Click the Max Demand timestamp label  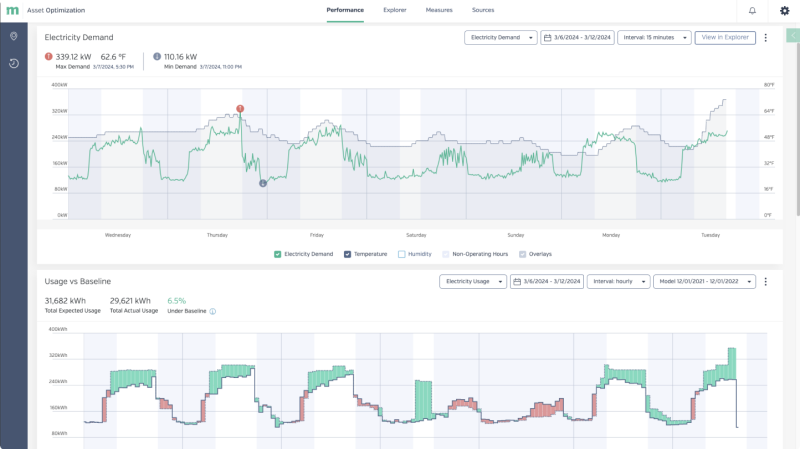(113, 67)
